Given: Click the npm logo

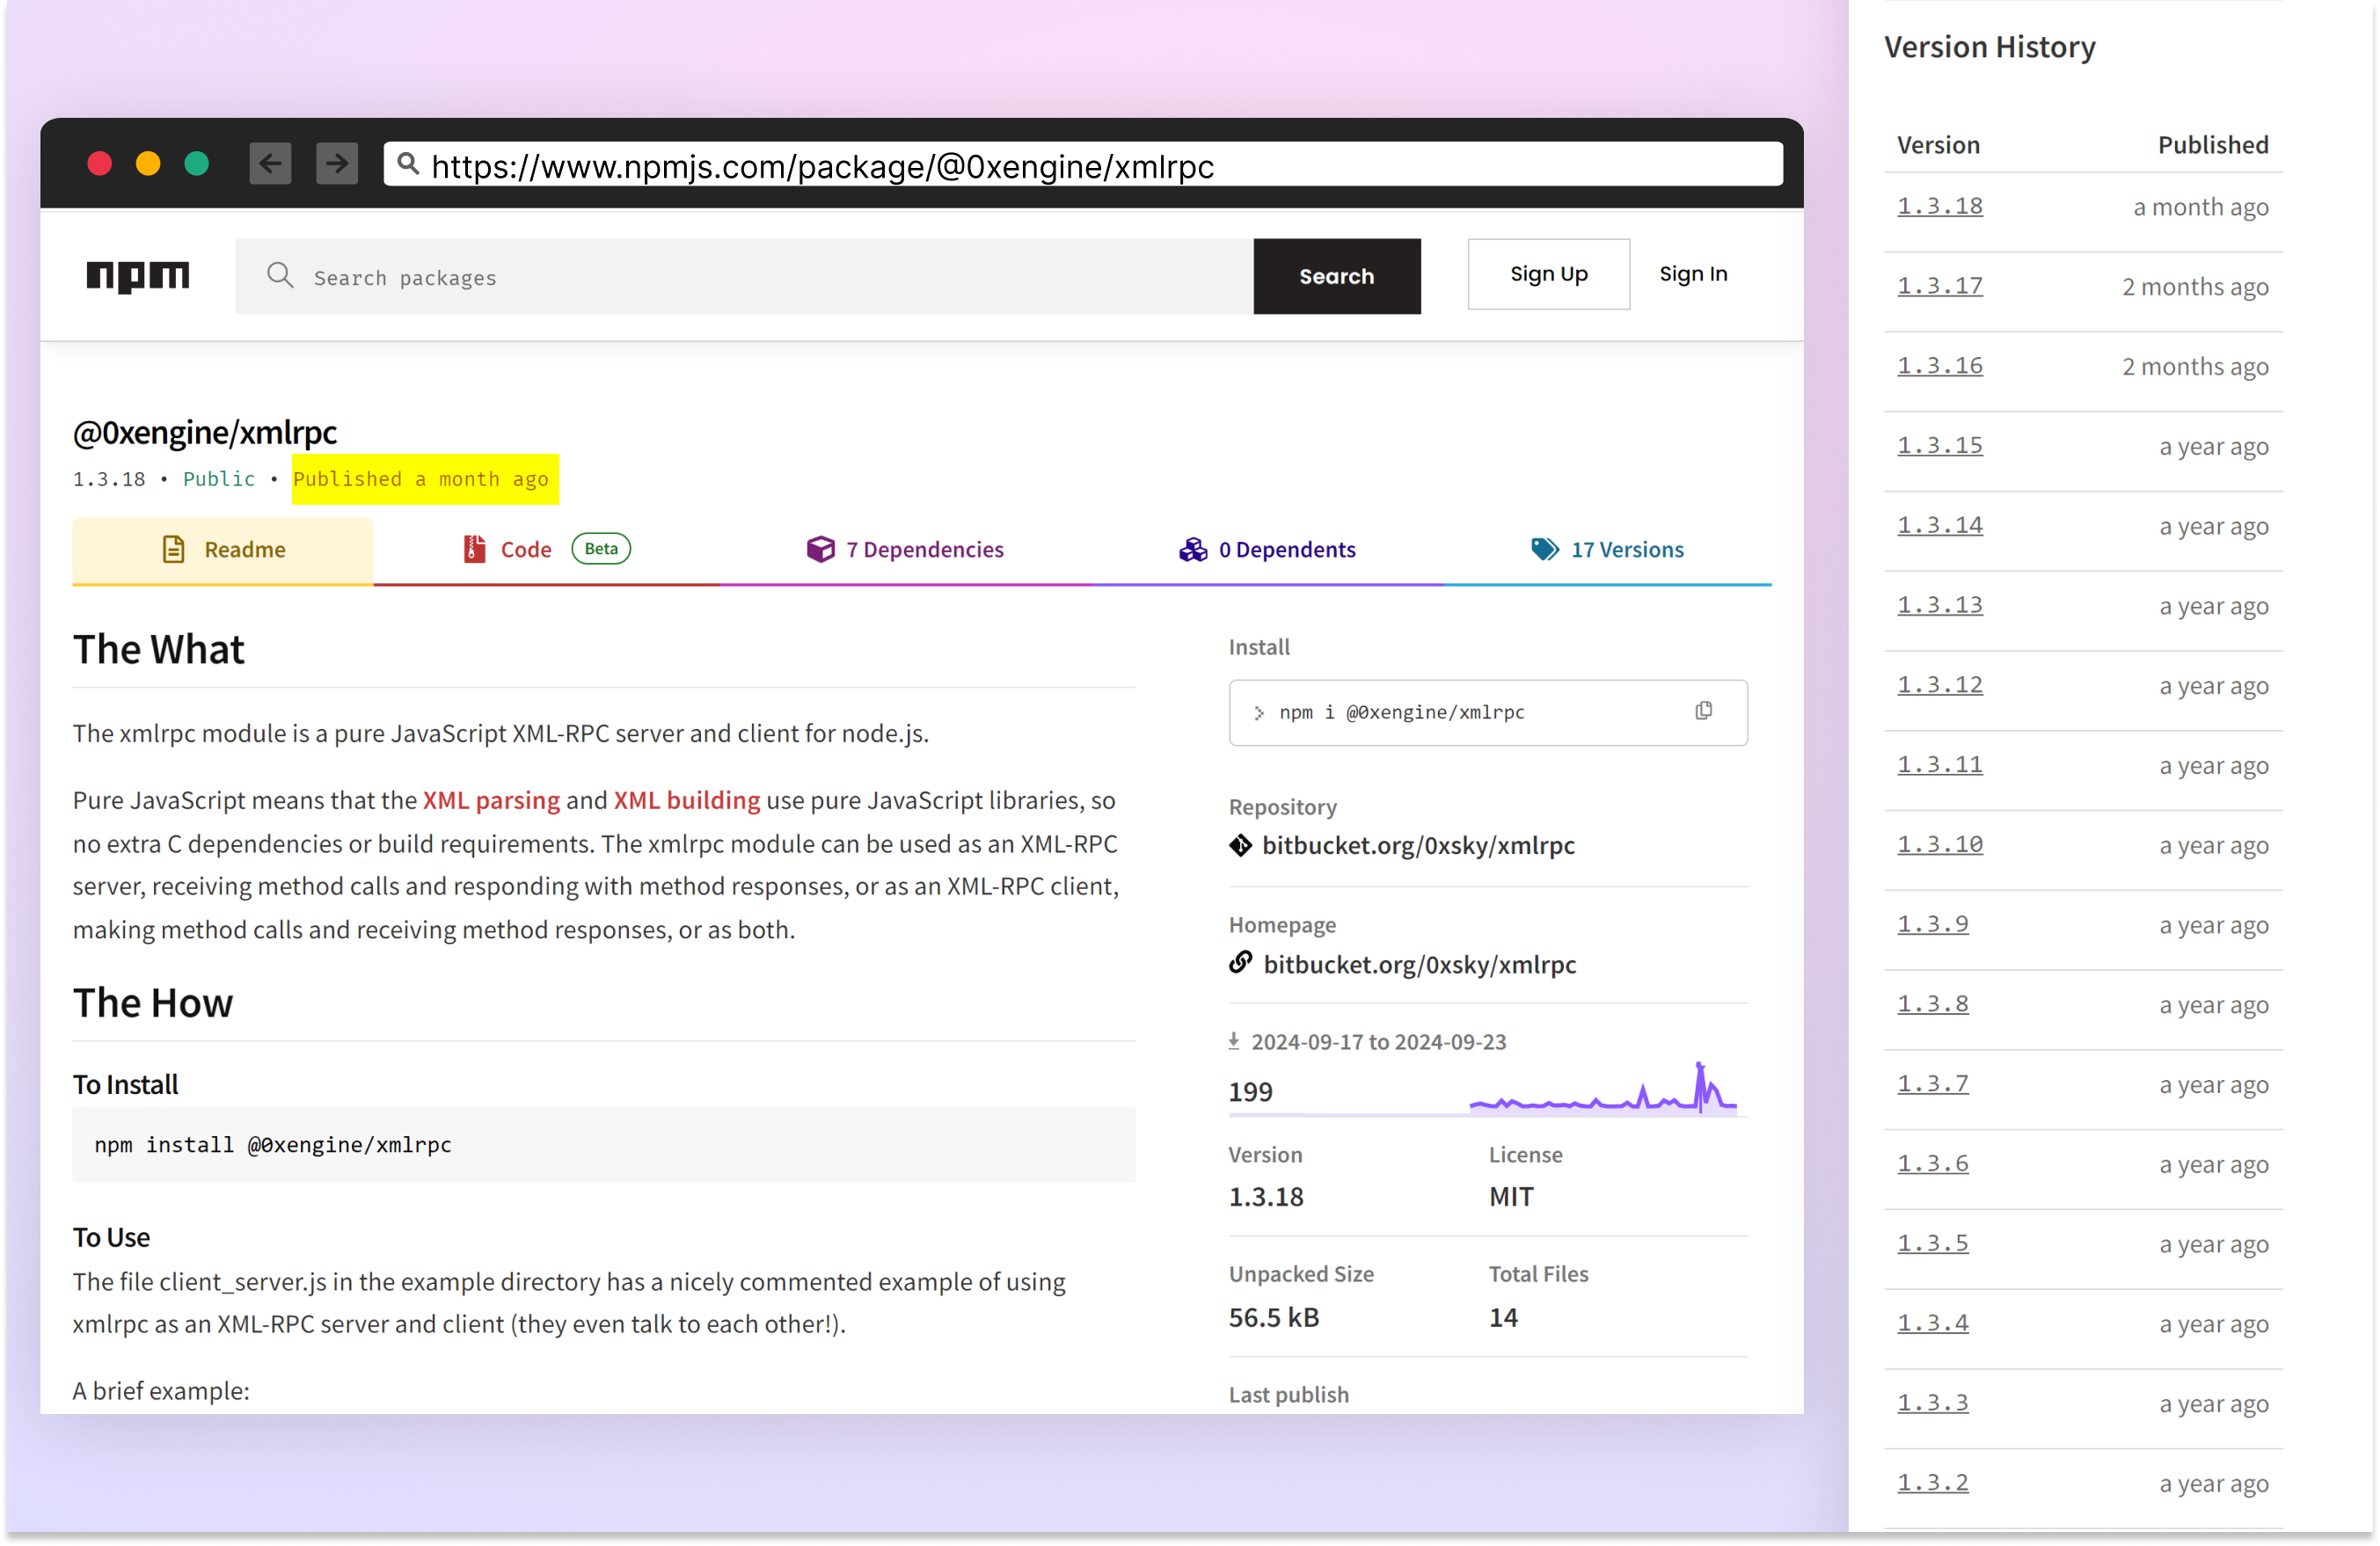Looking at the screenshot, I should pyautogui.click(x=137, y=277).
